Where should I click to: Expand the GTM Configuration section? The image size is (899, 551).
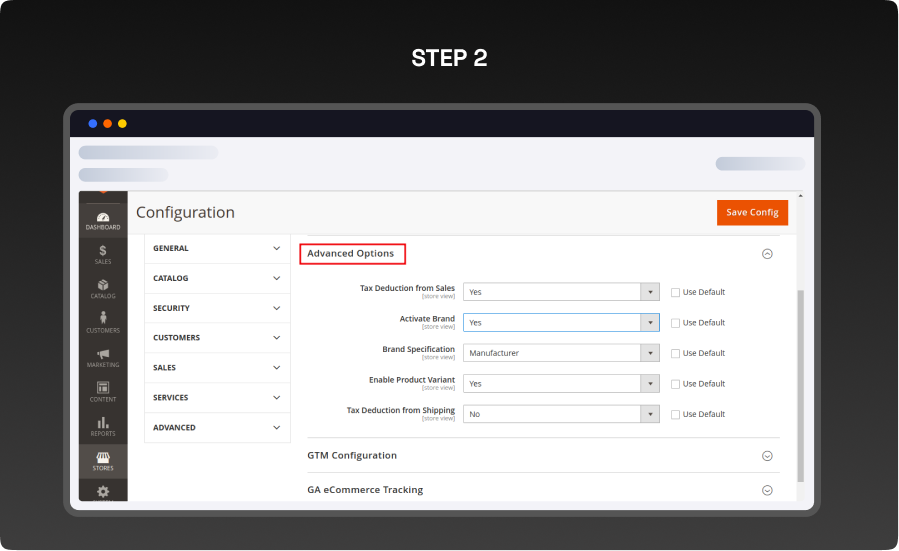click(767, 455)
